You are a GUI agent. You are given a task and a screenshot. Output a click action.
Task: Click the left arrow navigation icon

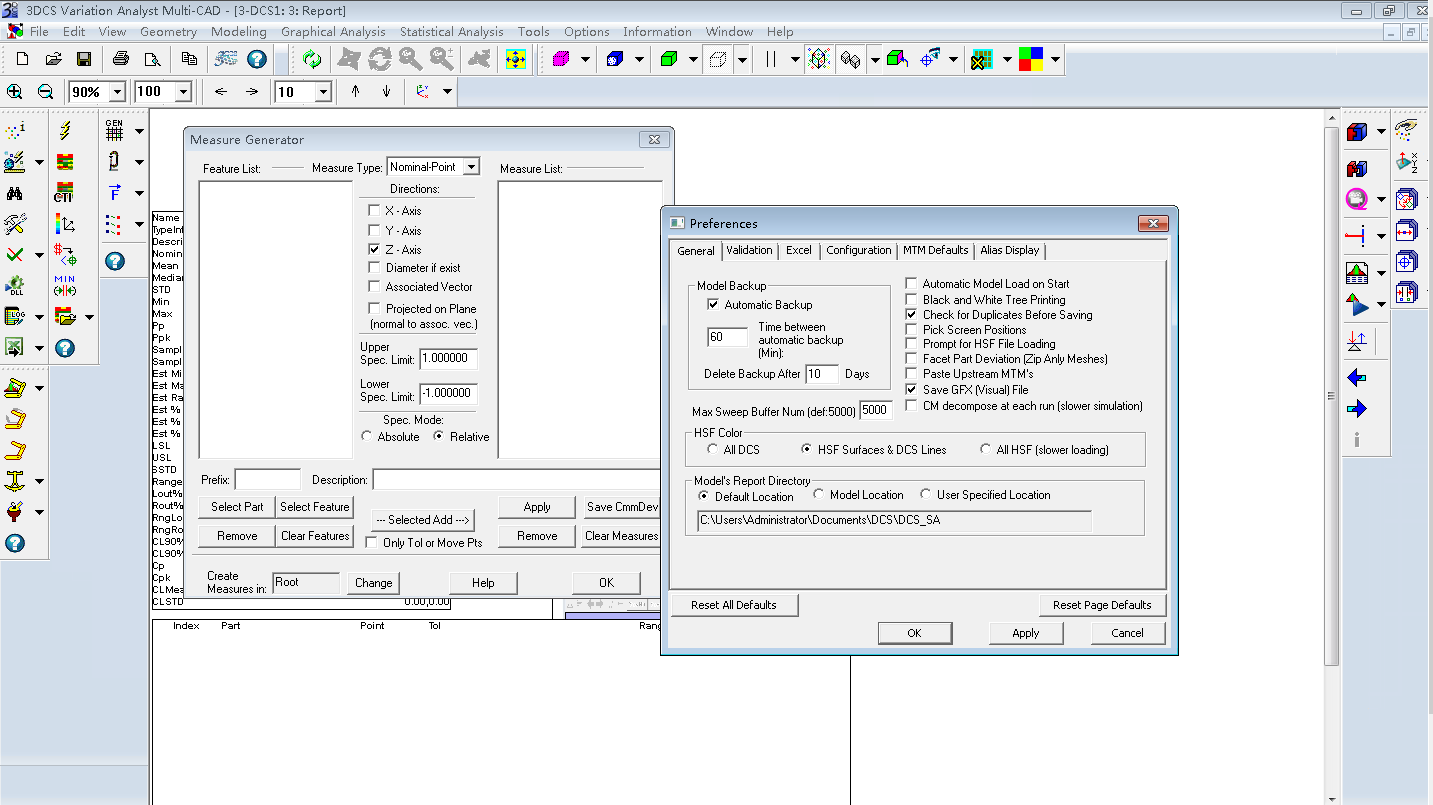(x=221, y=92)
